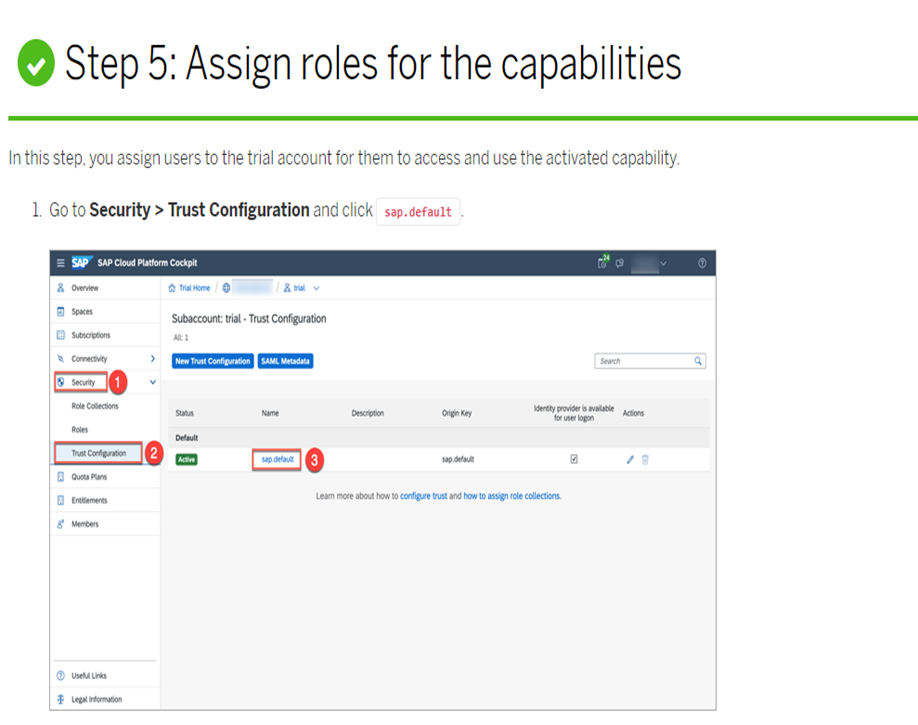Open the help icon in the header
The height and width of the screenshot is (725, 918).
[x=703, y=262]
